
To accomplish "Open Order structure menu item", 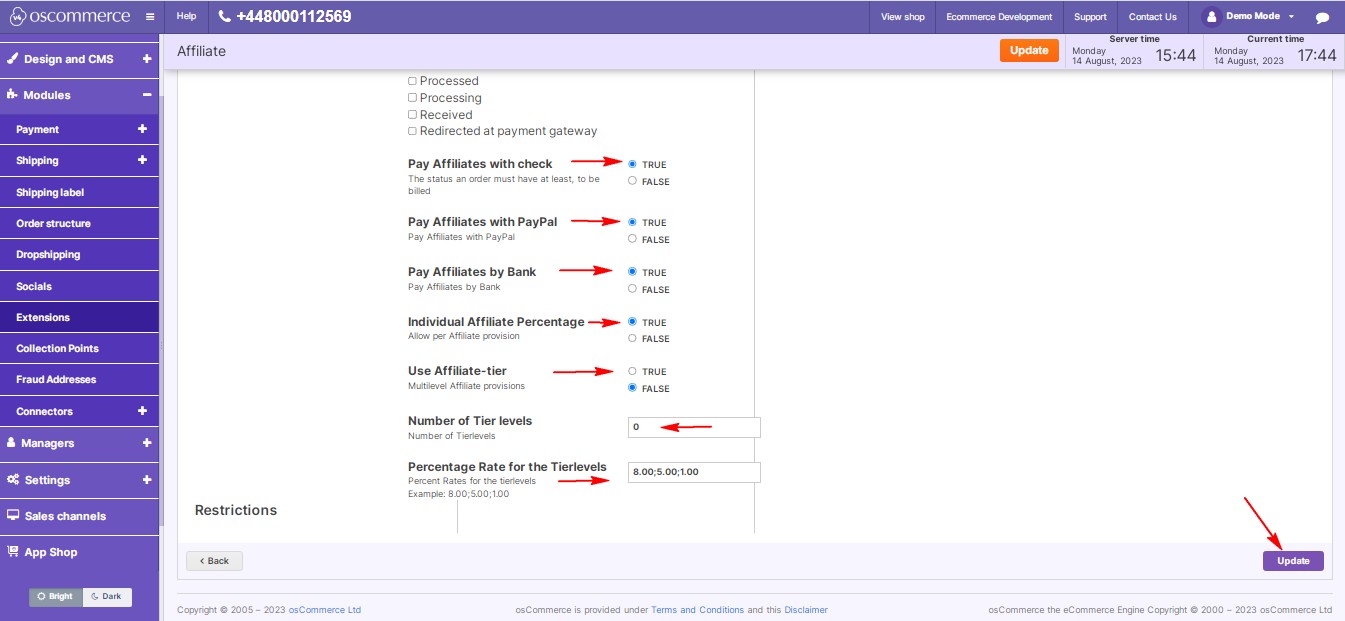I will click(x=79, y=223).
